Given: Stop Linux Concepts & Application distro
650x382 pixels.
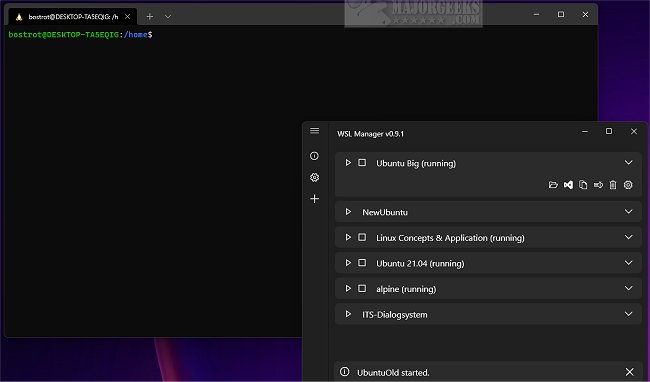Looking at the screenshot, I should point(362,237).
